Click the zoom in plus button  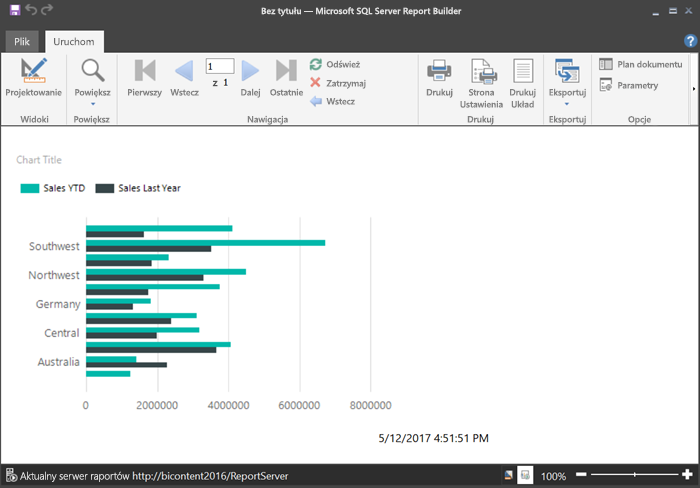point(688,474)
